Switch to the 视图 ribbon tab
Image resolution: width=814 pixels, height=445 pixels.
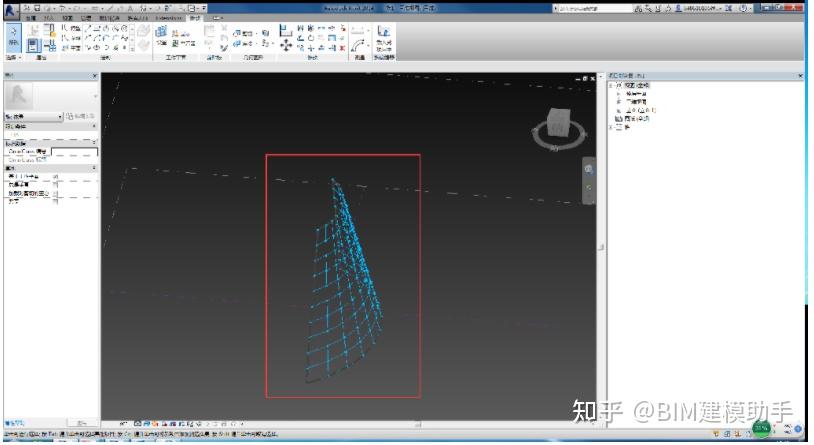click(67, 18)
